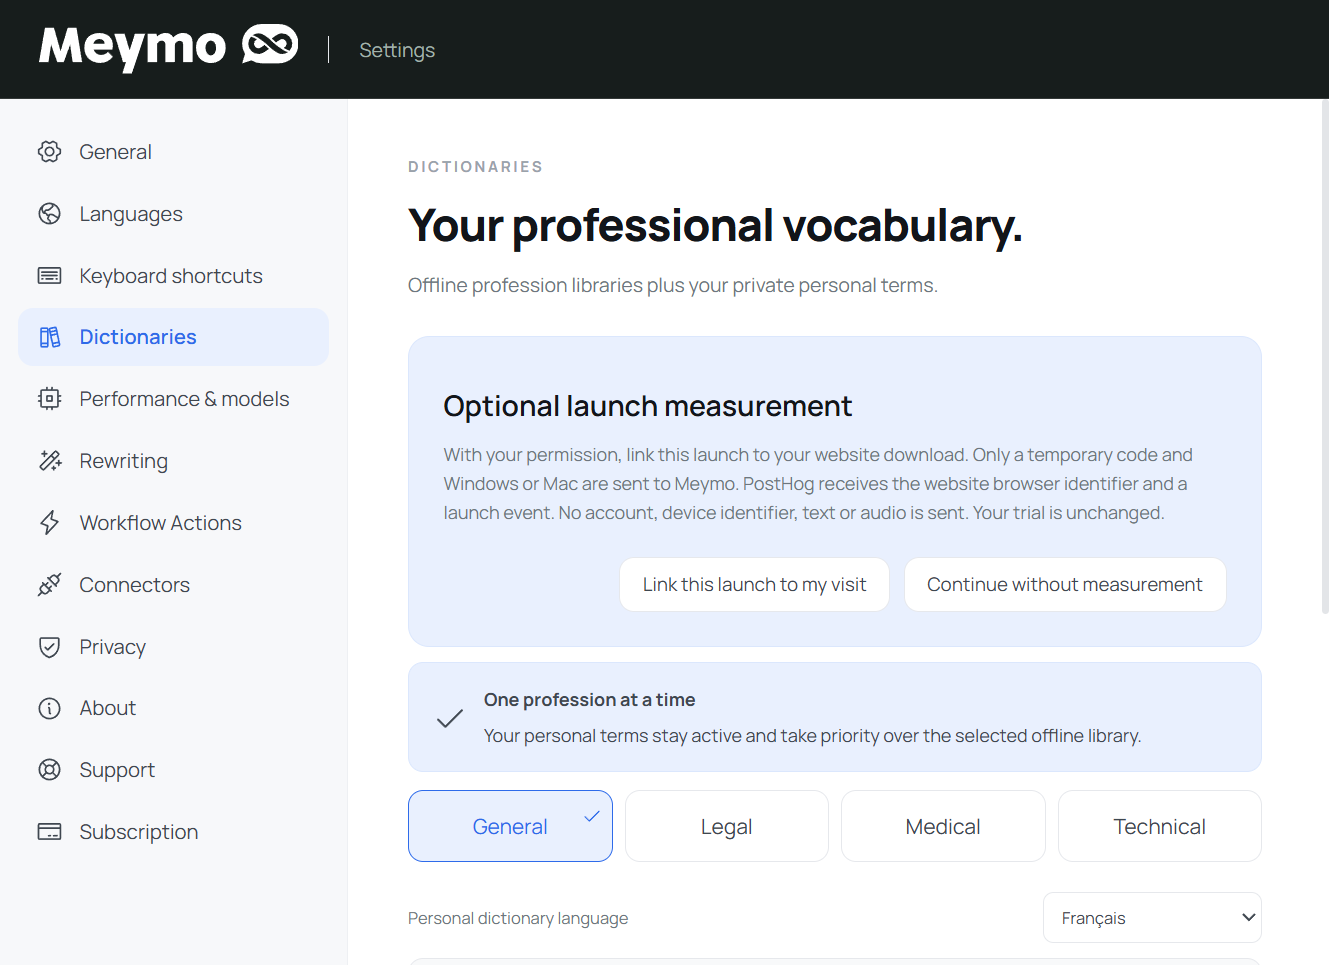The height and width of the screenshot is (965, 1329).
Task: Open the Rewriting label in sidebar
Action: (124, 461)
